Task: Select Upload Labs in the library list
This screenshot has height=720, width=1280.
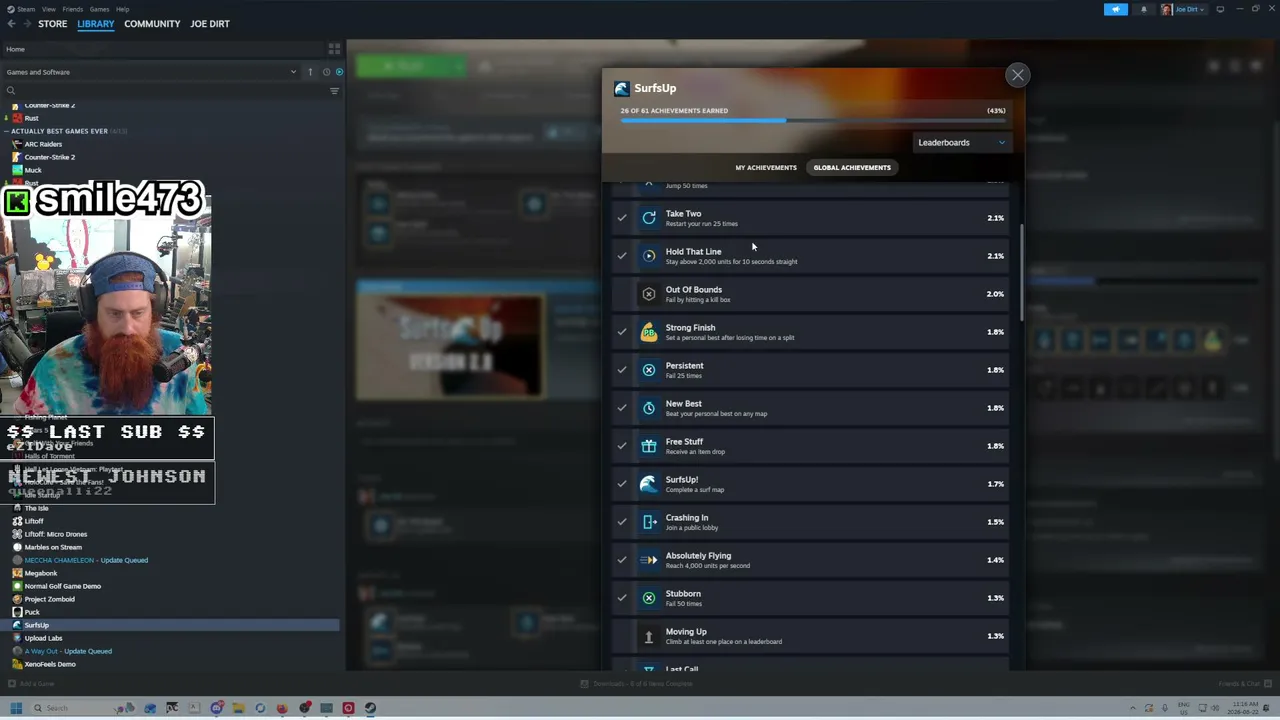Action: 170,638
